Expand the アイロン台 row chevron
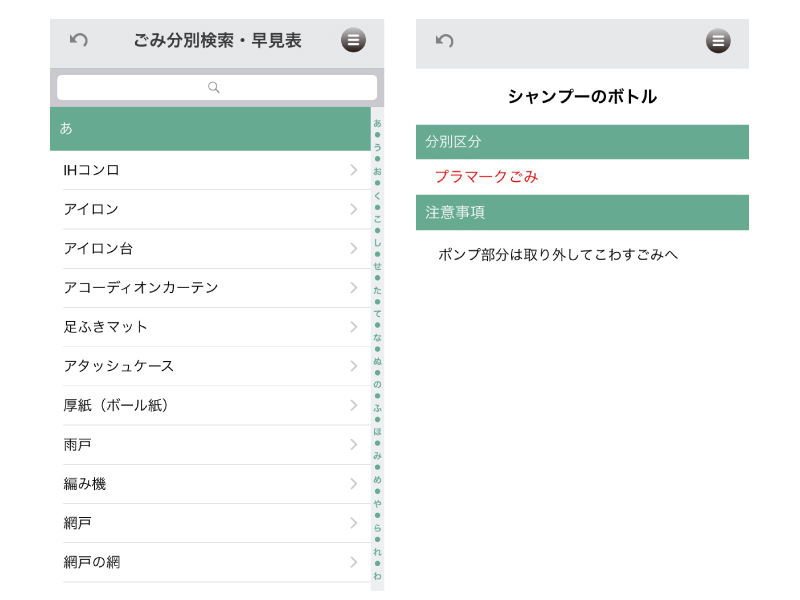 353,248
